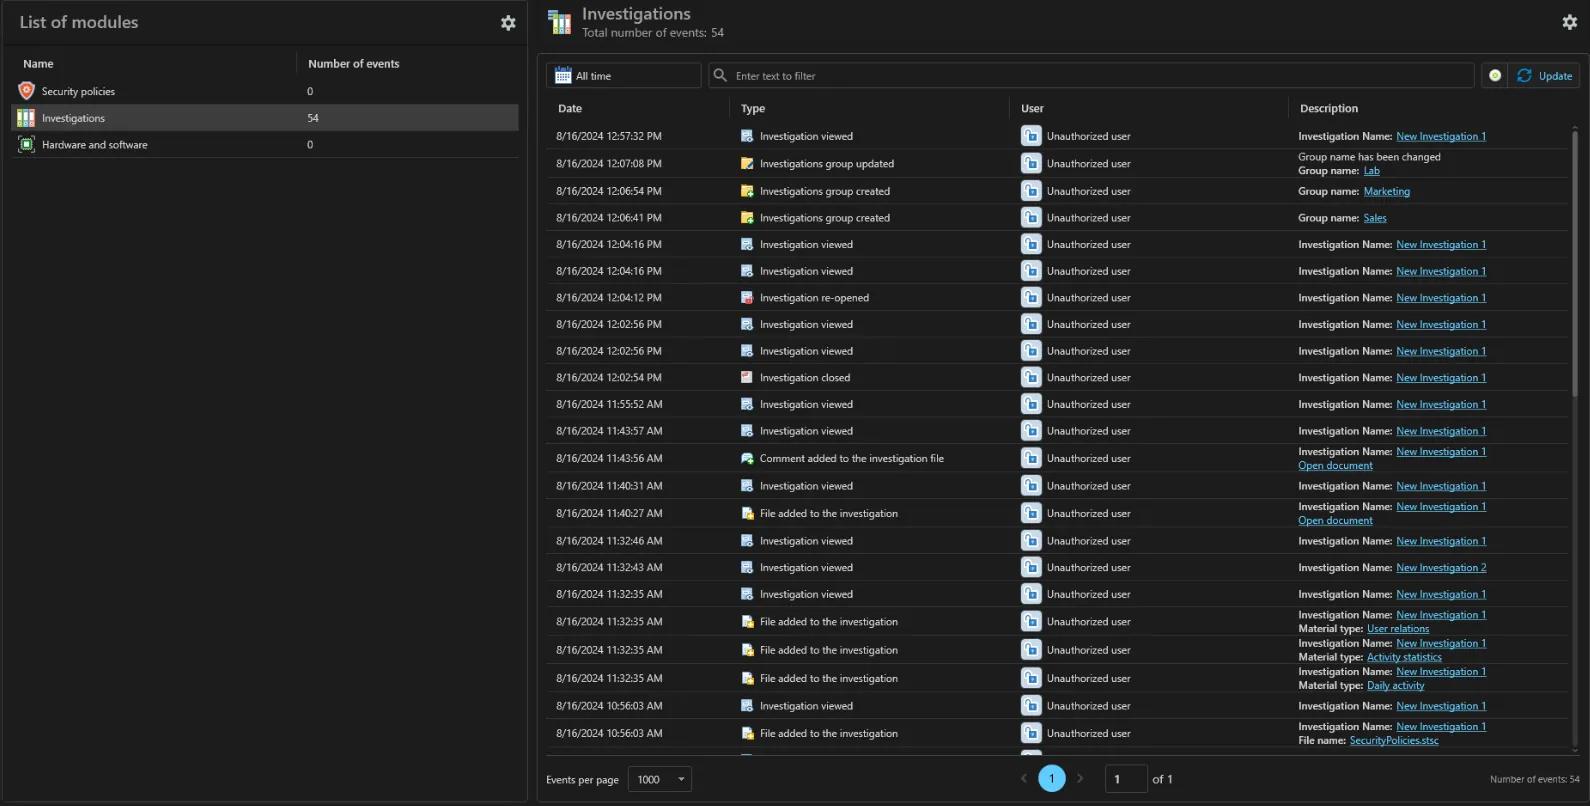Open the New Investigation 2 link

point(1441,567)
